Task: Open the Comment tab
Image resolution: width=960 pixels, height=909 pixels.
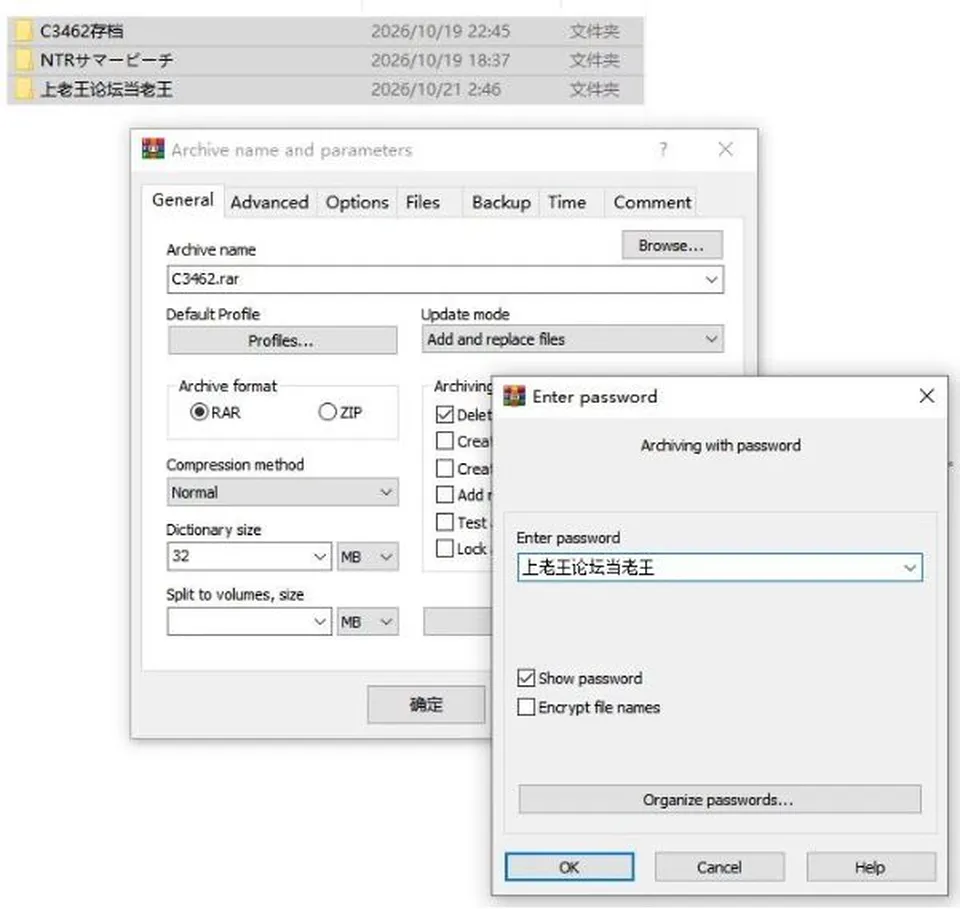Action: click(x=653, y=203)
